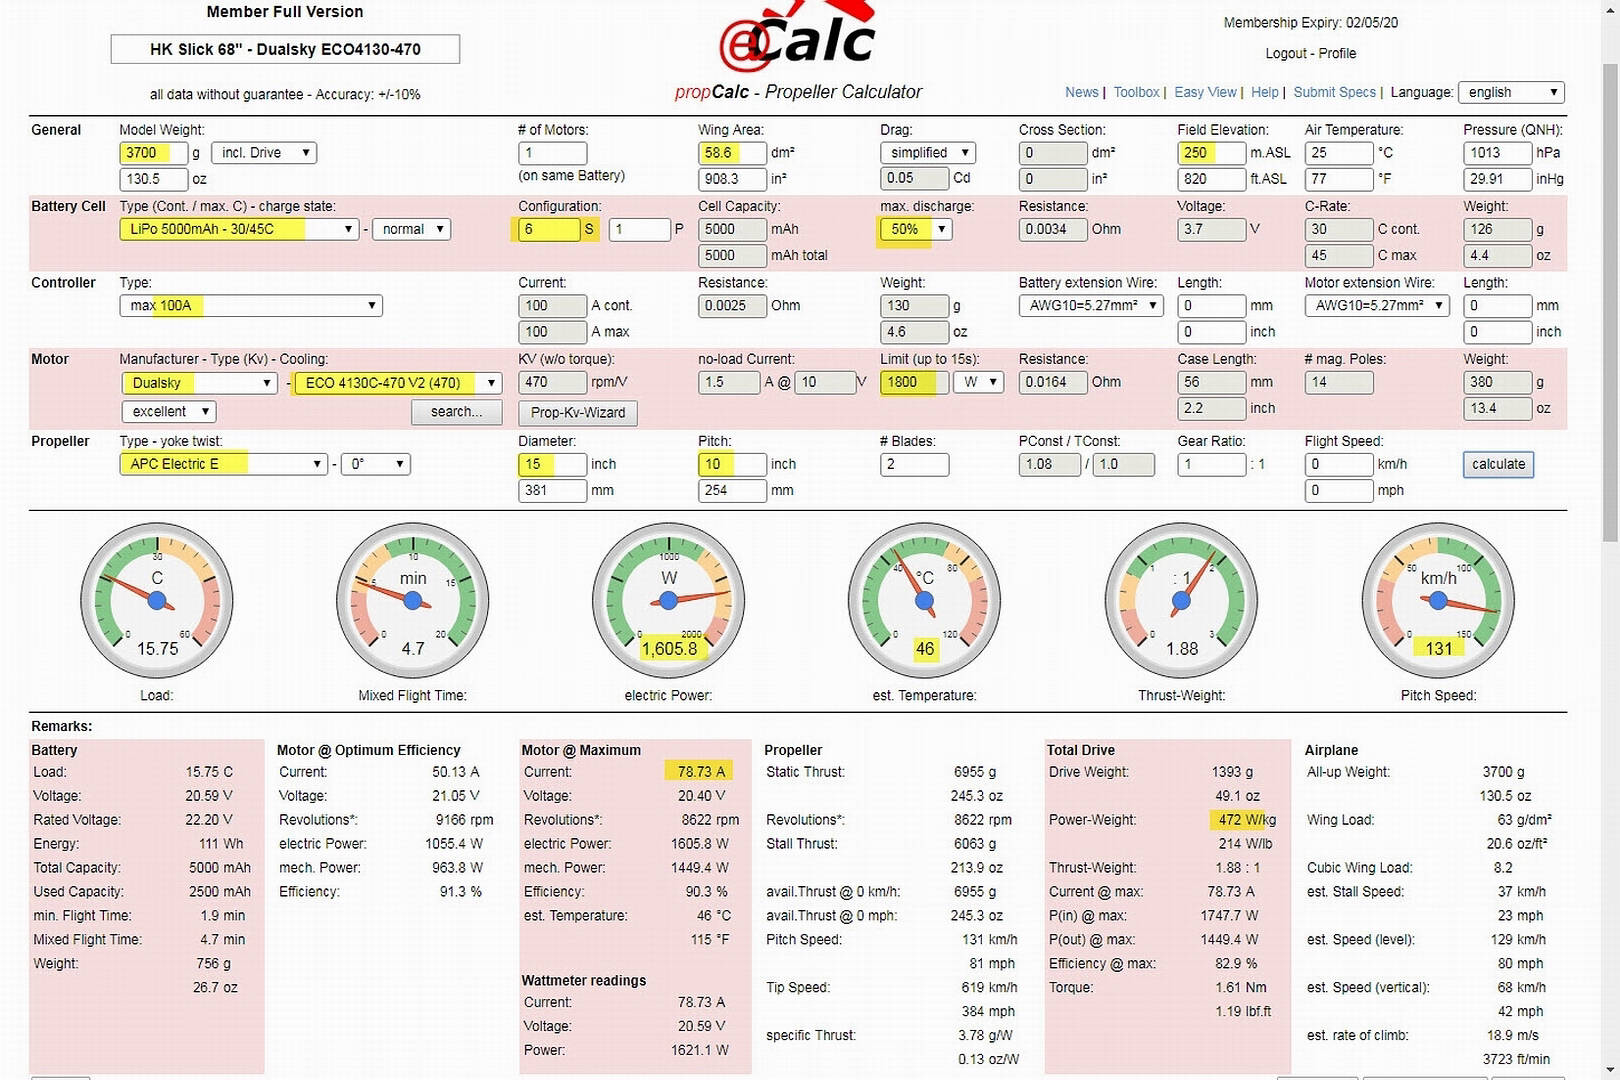Click the Wing Area dm² field
The width and height of the screenshot is (1620, 1080).
pos(732,153)
